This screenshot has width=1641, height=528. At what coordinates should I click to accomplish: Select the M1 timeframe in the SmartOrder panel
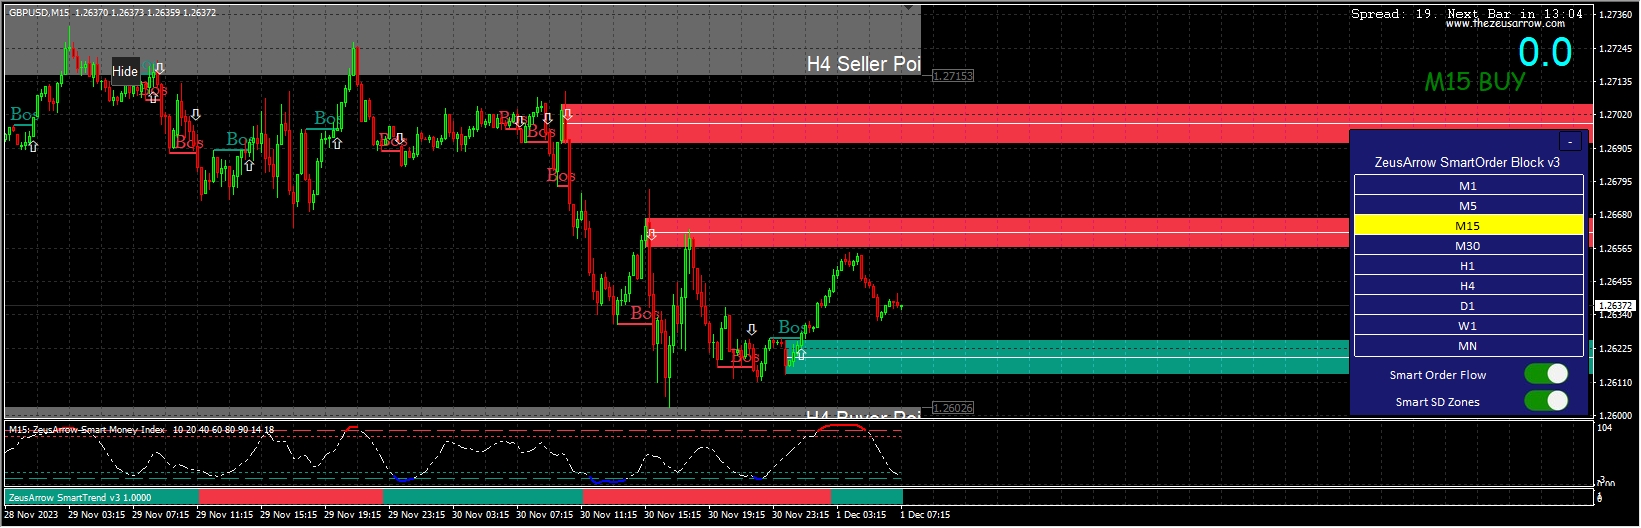pos(1468,186)
